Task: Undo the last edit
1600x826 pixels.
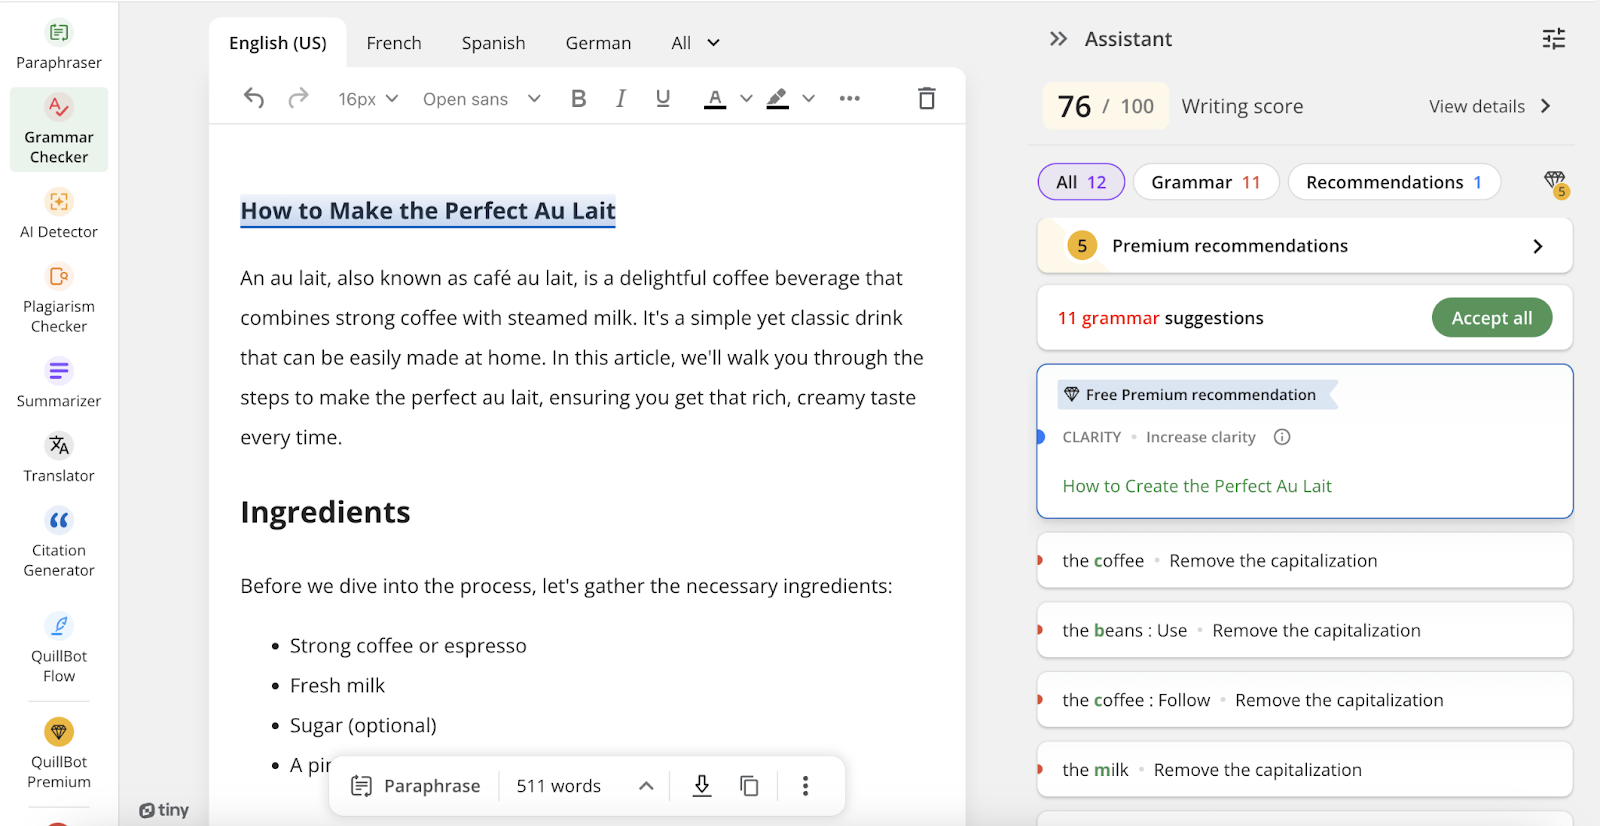Action: tap(254, 98)
